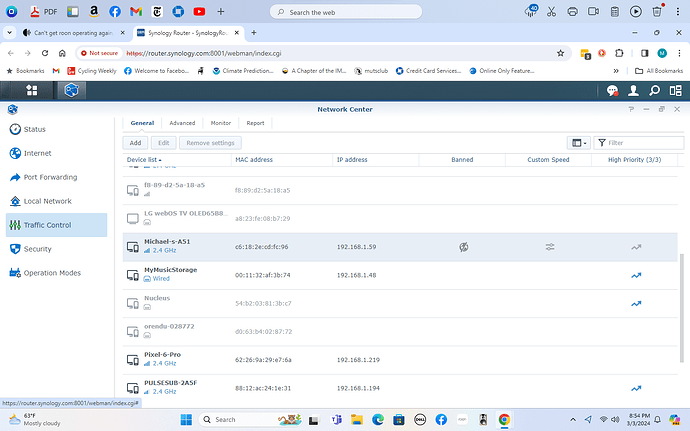The image size is (690, 431).
Task: Open All Bookmarks folder
Action: click(659, 71)
